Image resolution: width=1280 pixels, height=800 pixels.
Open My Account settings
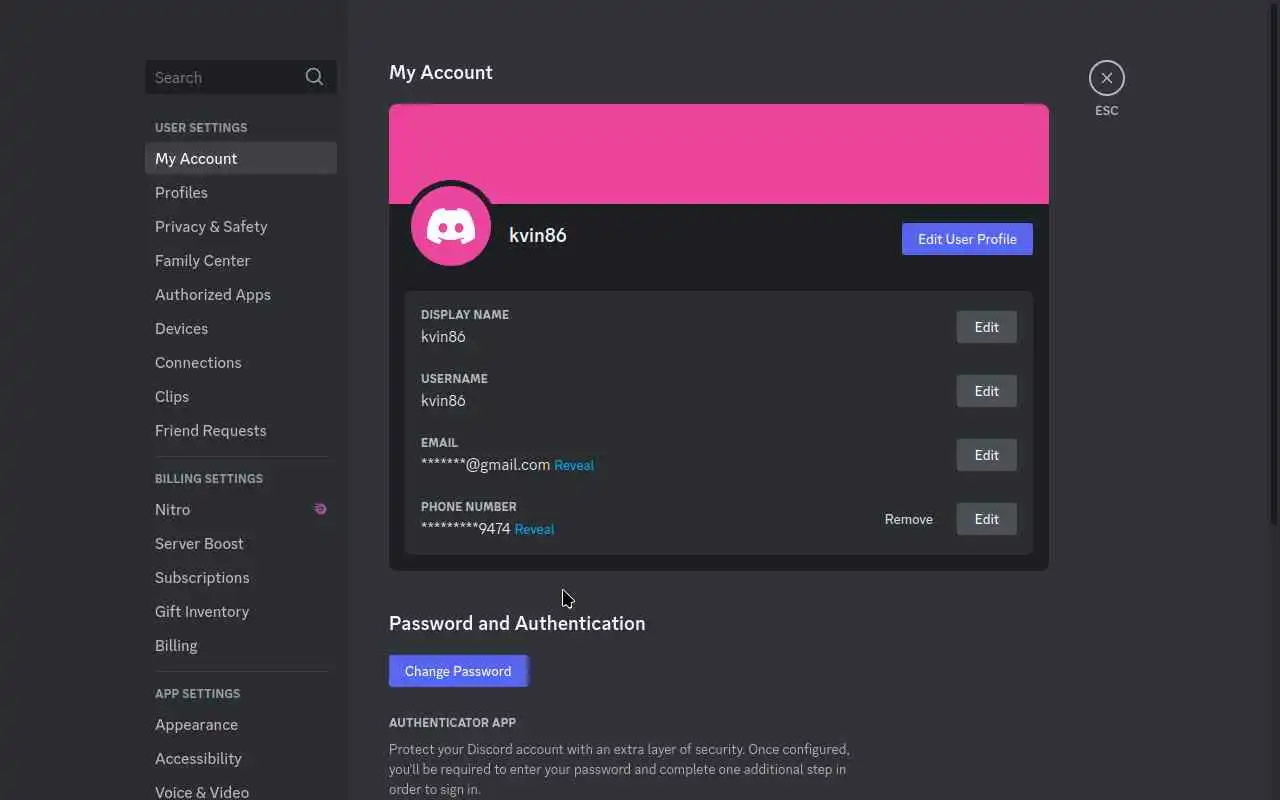tap(240, 158)
